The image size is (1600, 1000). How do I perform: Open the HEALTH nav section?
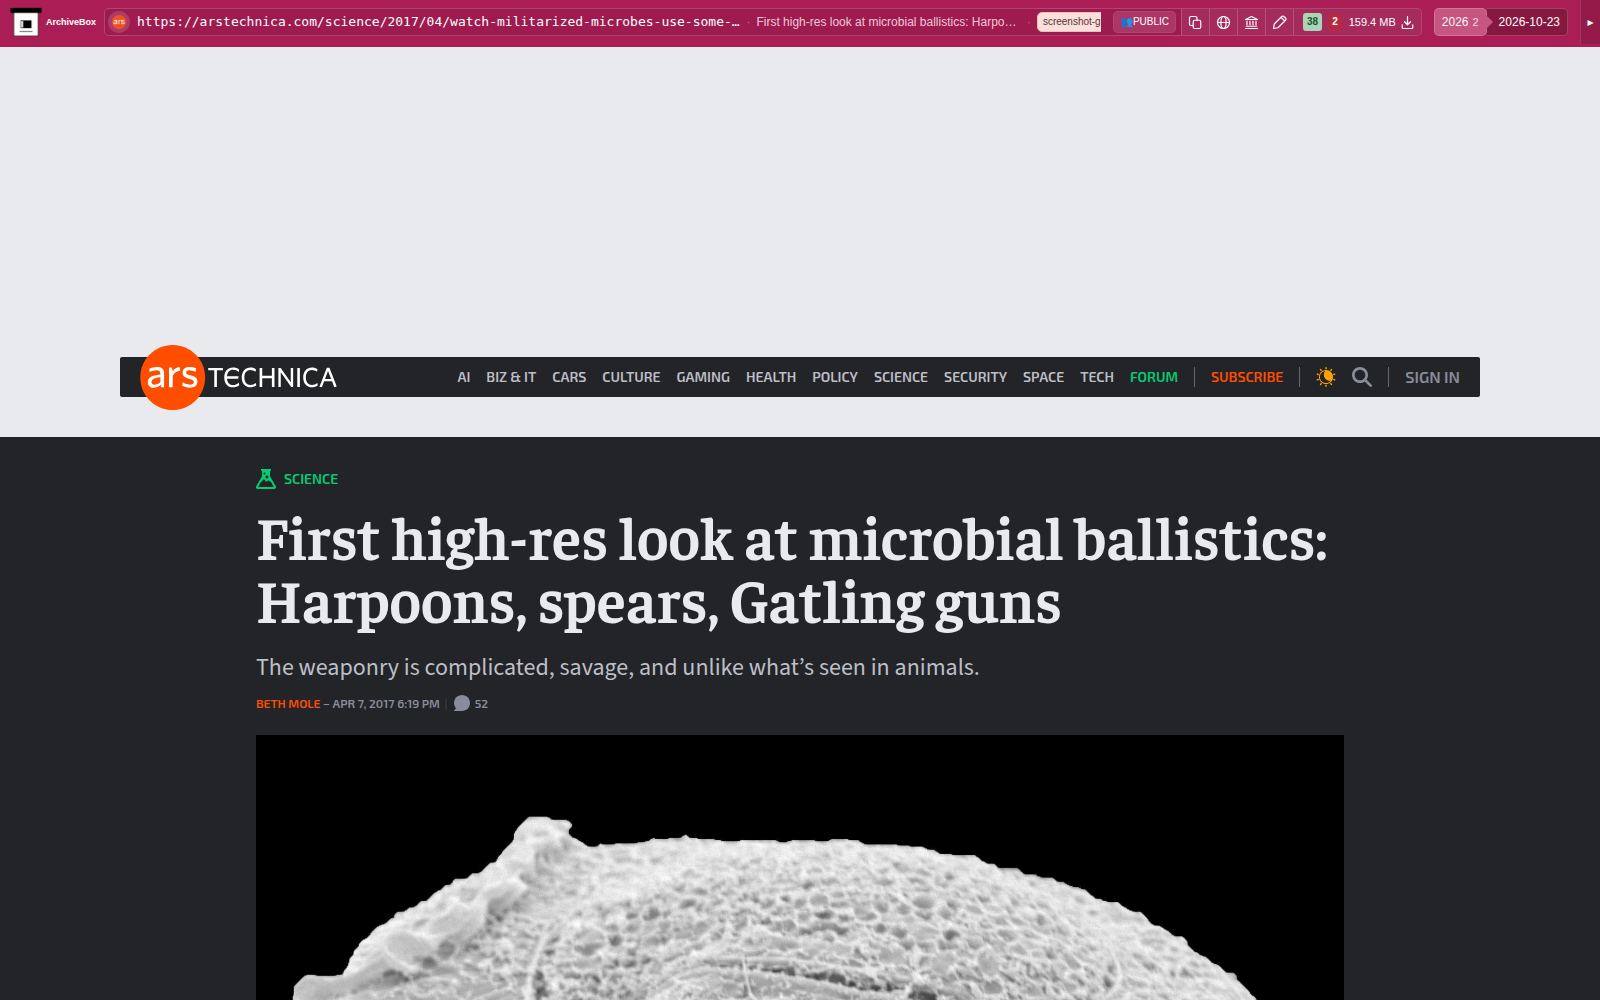pyautogui.click(x=771, y=377)
